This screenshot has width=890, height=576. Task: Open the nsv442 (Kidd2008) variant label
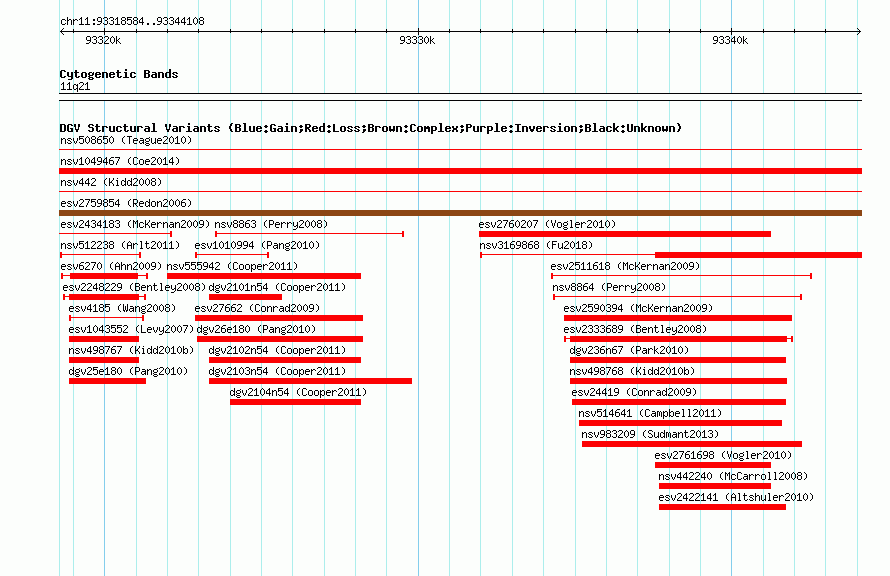pos(111,182)
